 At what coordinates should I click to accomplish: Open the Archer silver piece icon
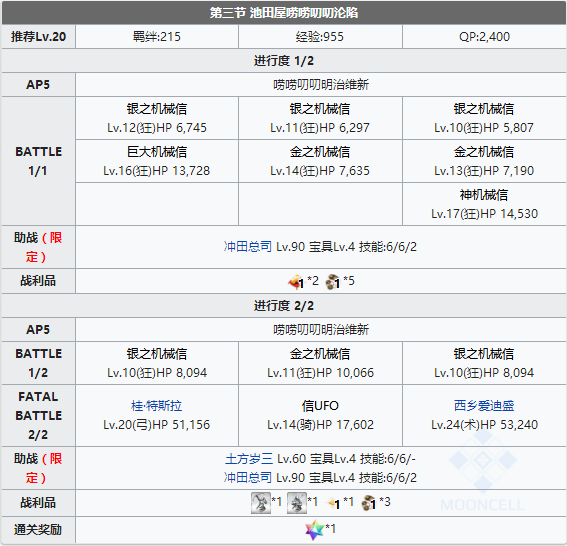click(261, 503)
